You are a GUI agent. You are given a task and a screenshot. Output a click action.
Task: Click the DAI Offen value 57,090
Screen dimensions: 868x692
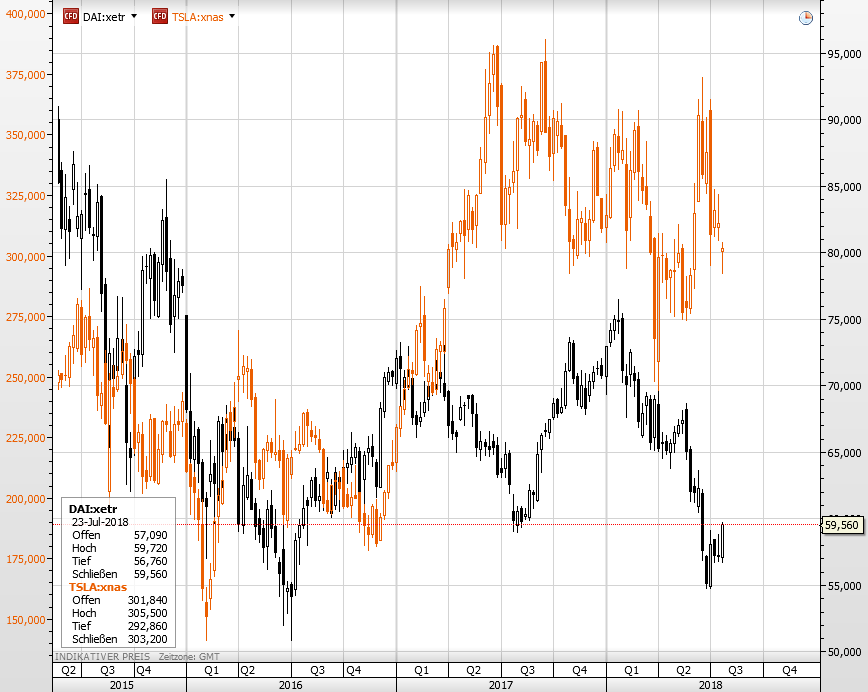(150, 535)
